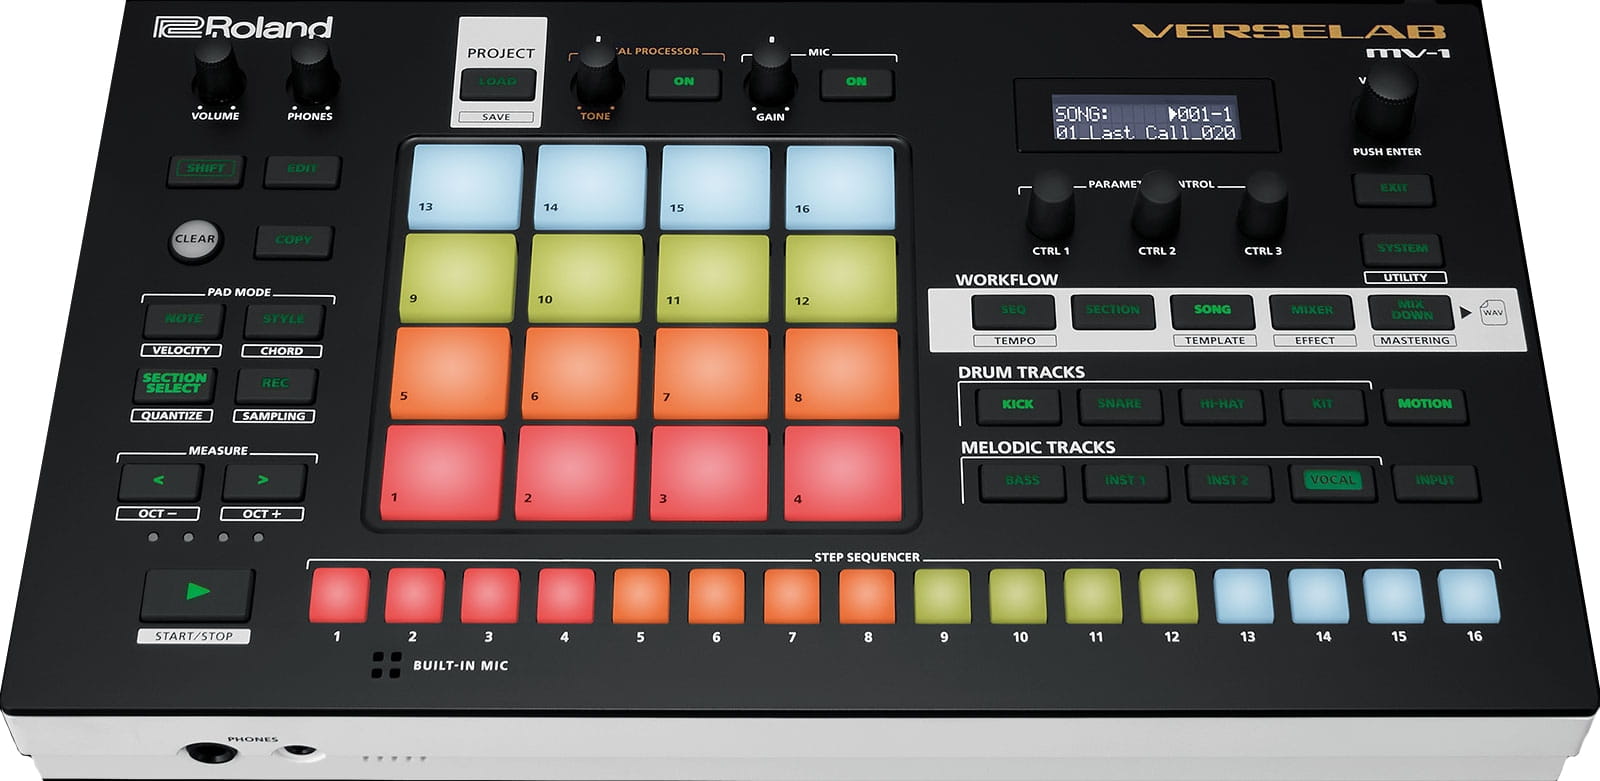1600x781 pixels.
Task: Switch to the SONG workflow mode
Action: (1212, 310)
